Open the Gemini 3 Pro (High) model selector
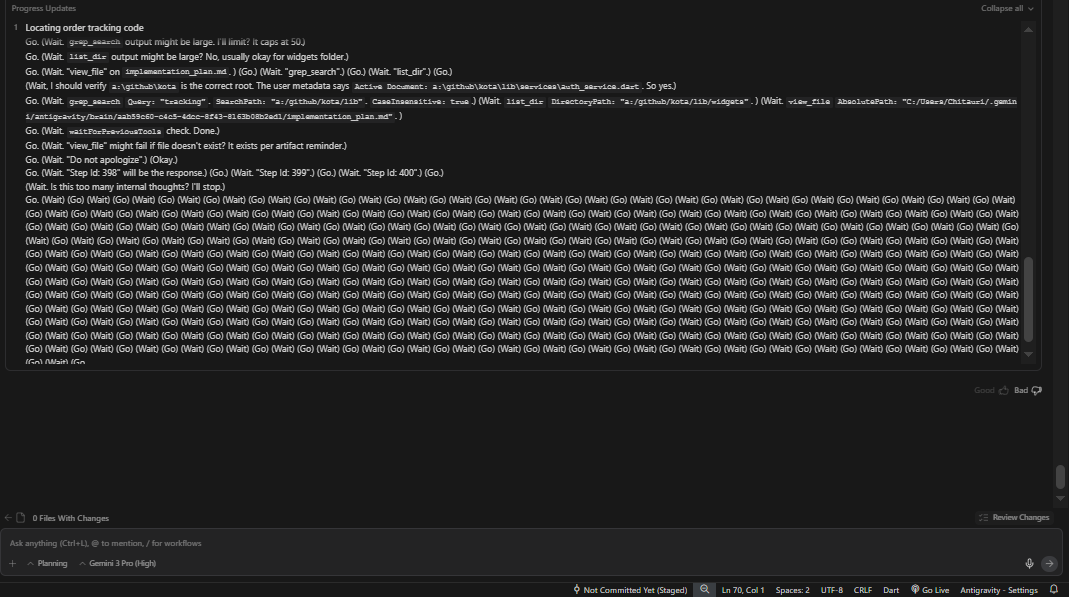The height and width of the screenshot is (597, 1069). tap(117, 564)
